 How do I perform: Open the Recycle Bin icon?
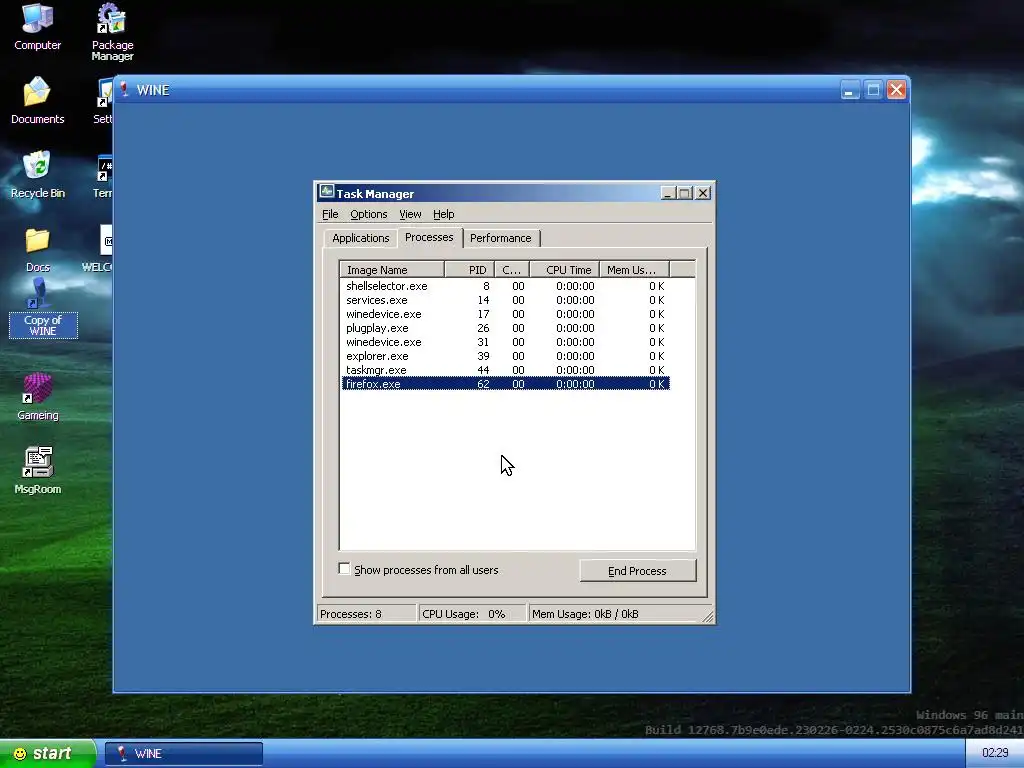click(x=37, y=174)
